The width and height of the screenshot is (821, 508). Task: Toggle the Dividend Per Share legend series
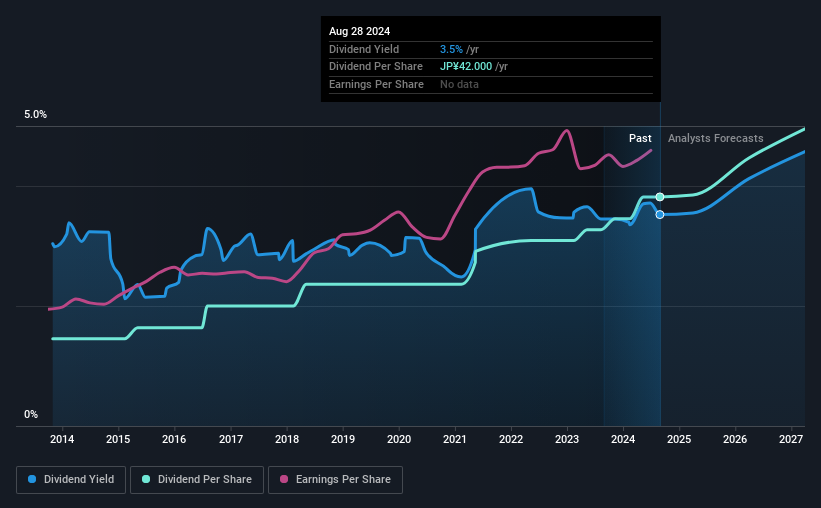pos(197,480)
